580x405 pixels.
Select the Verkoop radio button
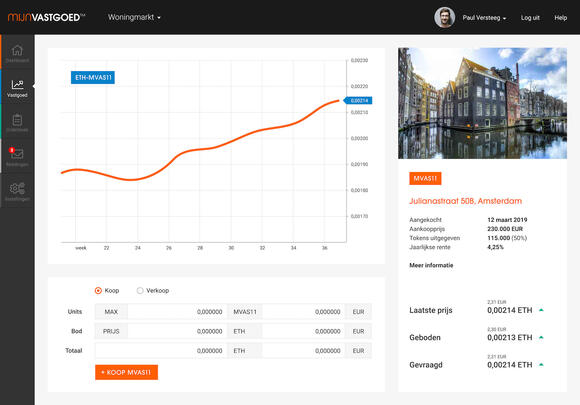[x=140, y=291]
